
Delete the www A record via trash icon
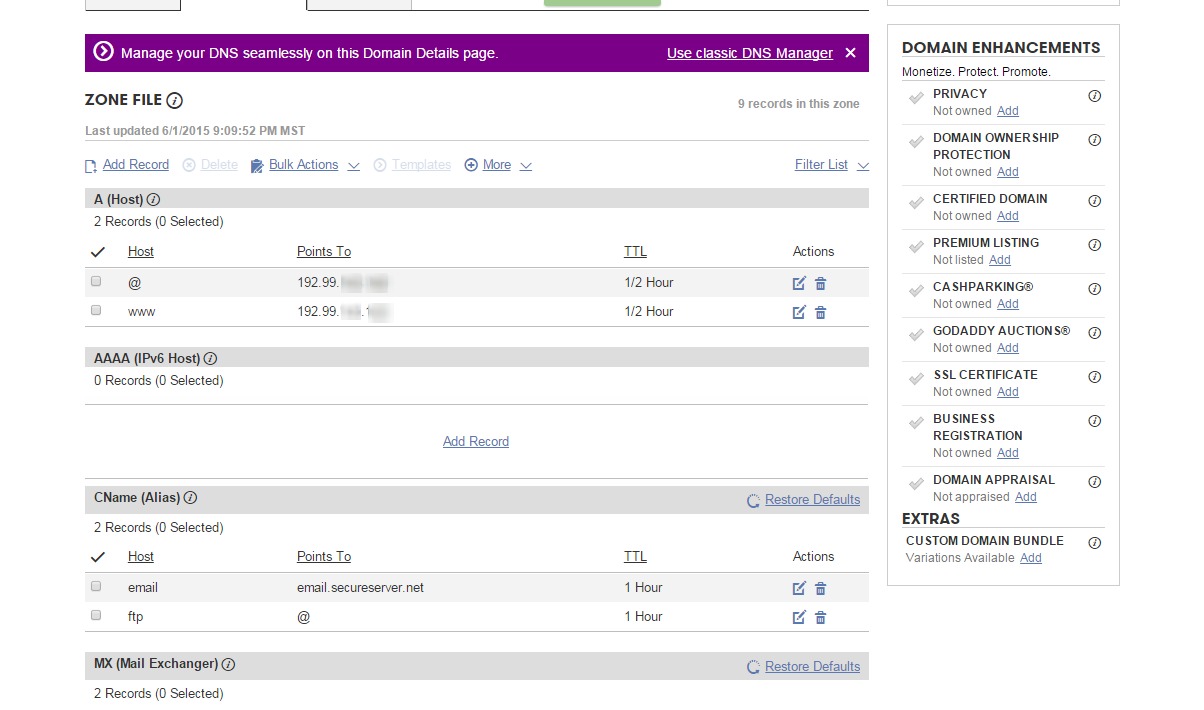tap(820, 312)
